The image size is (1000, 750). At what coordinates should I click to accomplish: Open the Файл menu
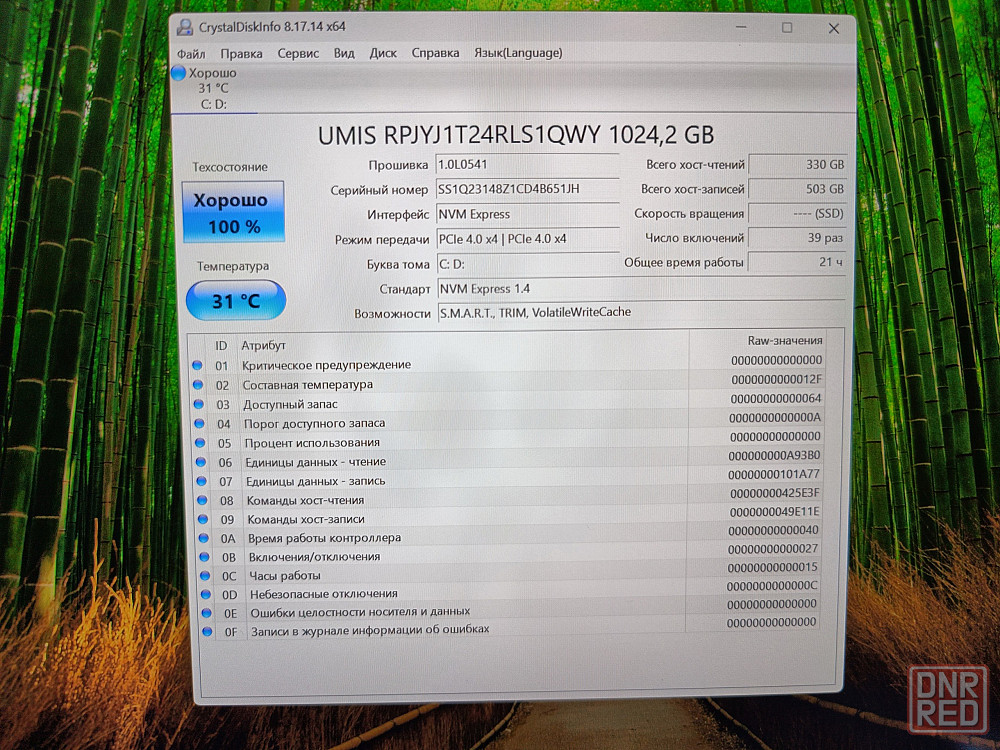191,54
